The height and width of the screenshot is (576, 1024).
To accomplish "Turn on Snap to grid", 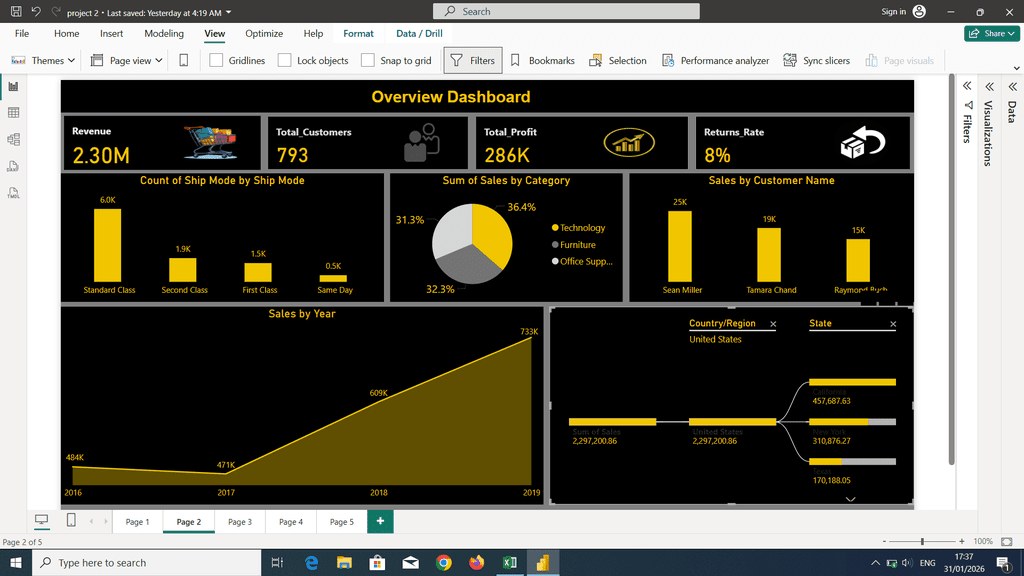I will (368, 60).
